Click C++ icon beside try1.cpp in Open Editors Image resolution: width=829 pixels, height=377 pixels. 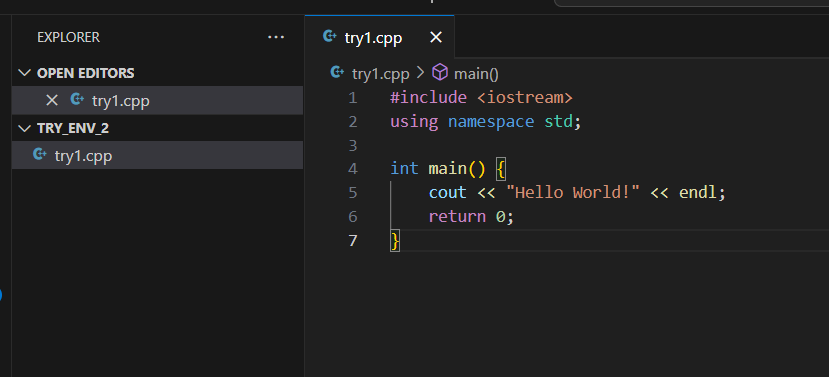click(x=77, y=99)
